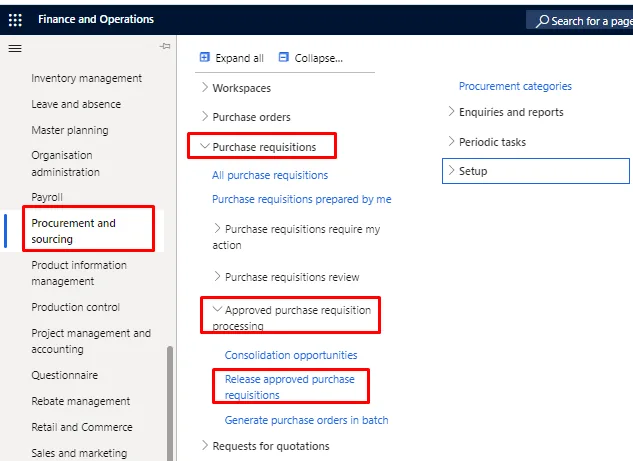The height and width of the screenshot is (461, 633).
Task: Click the Collapse all minus icon
Action: [284, 57]
